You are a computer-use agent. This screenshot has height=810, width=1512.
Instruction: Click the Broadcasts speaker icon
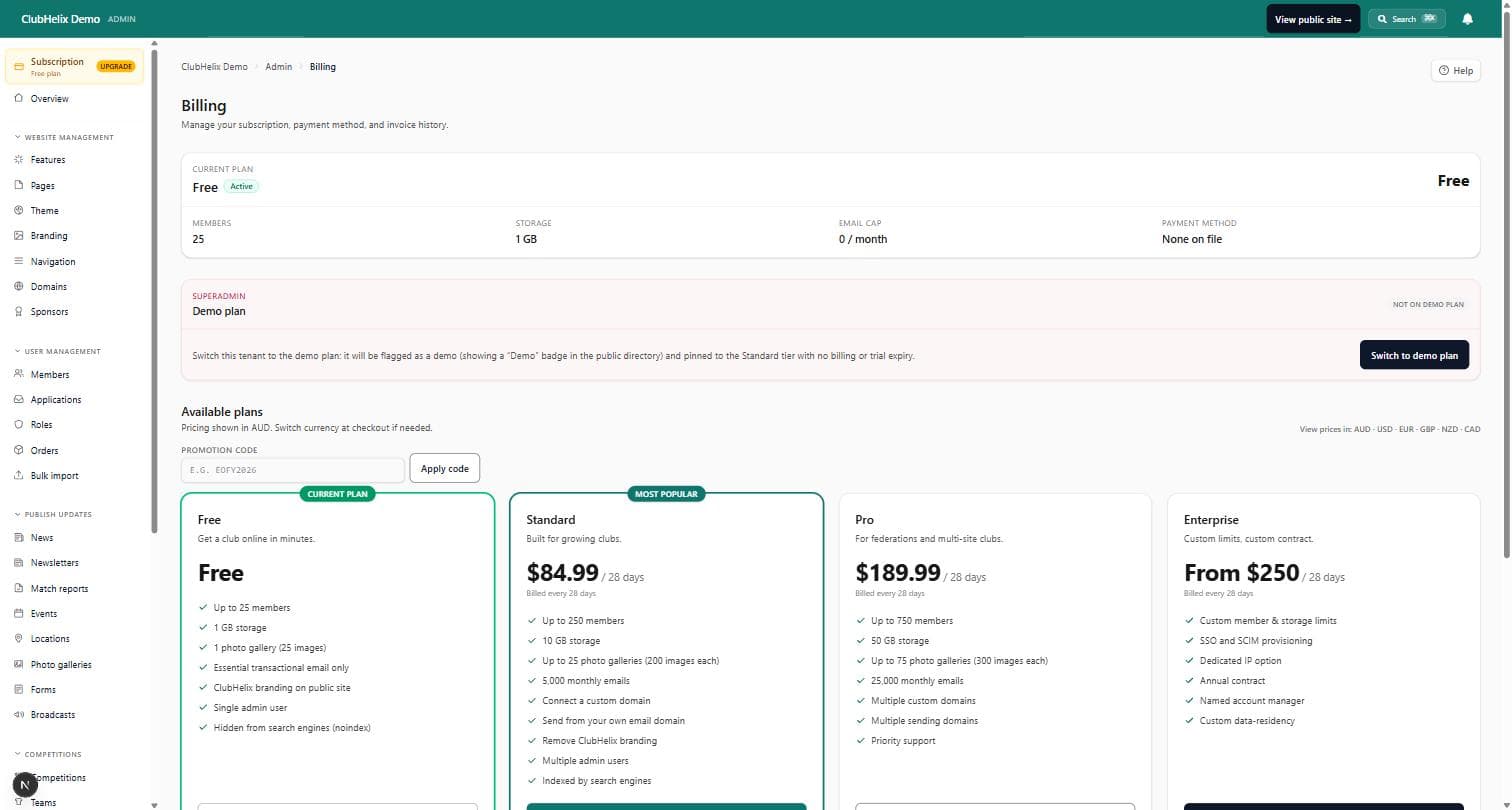pyautogui.click(x=19, y=714)
